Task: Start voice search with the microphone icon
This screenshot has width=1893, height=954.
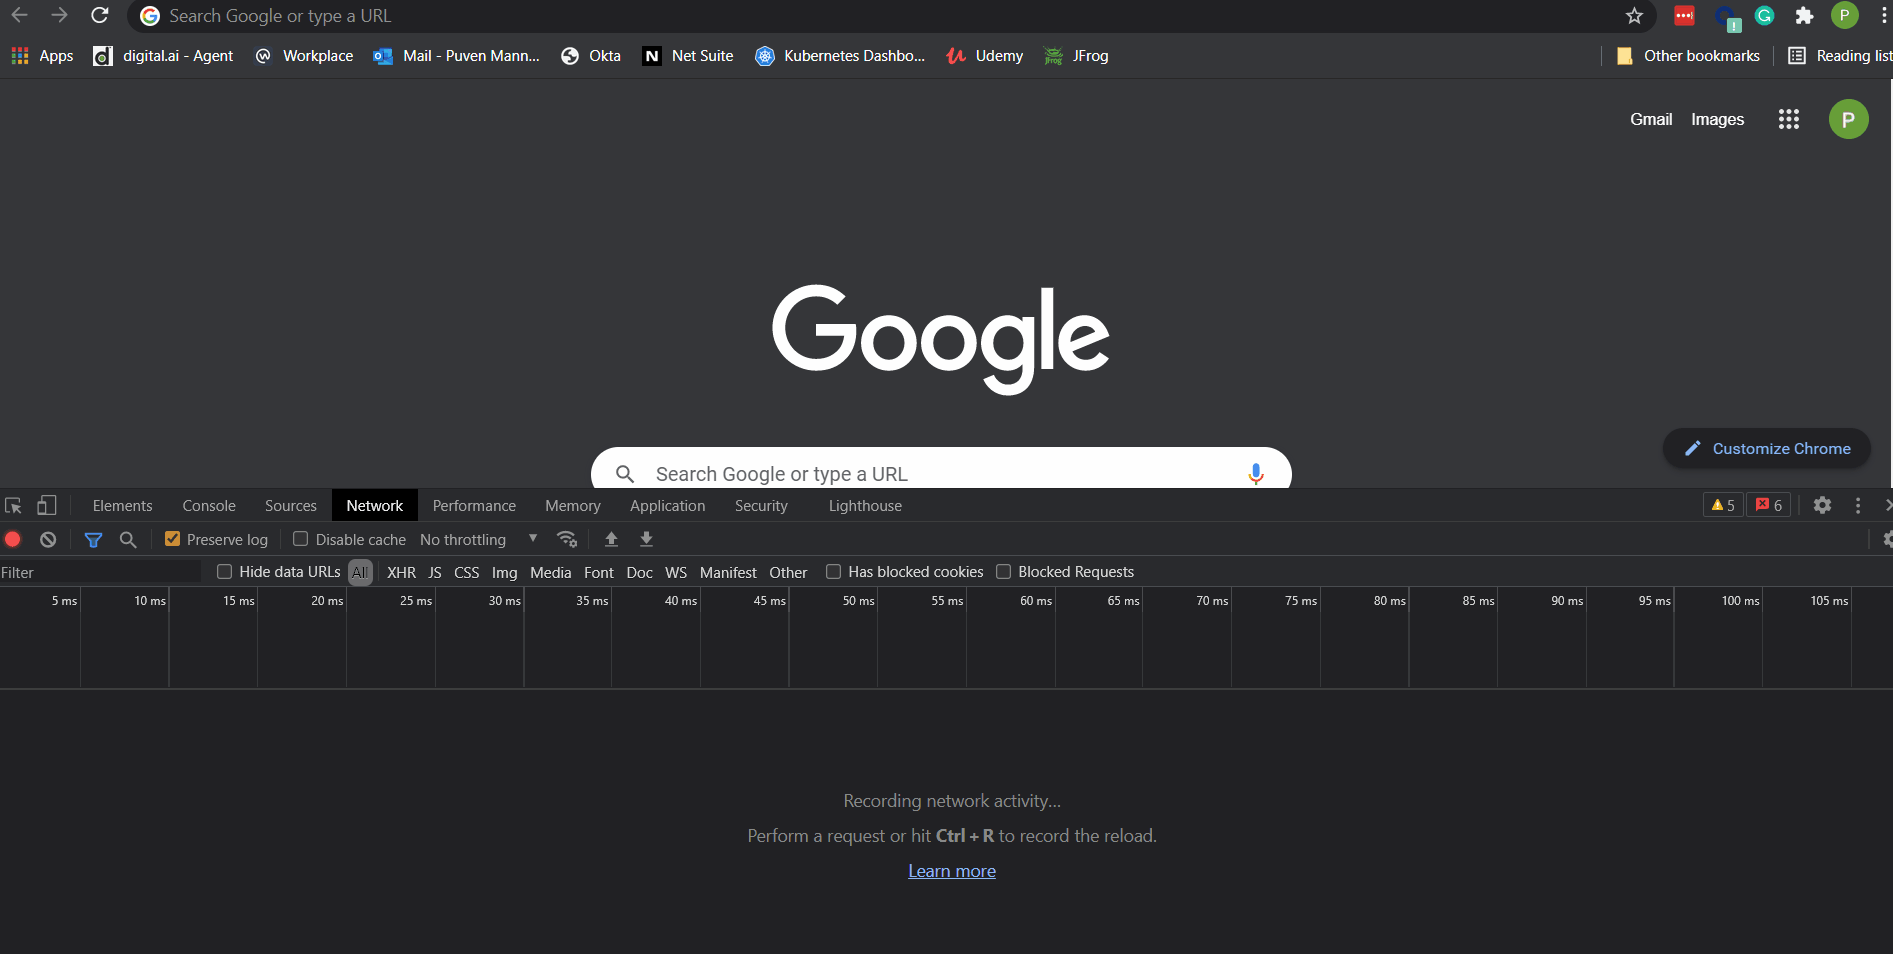Action: coord(1255,473)
